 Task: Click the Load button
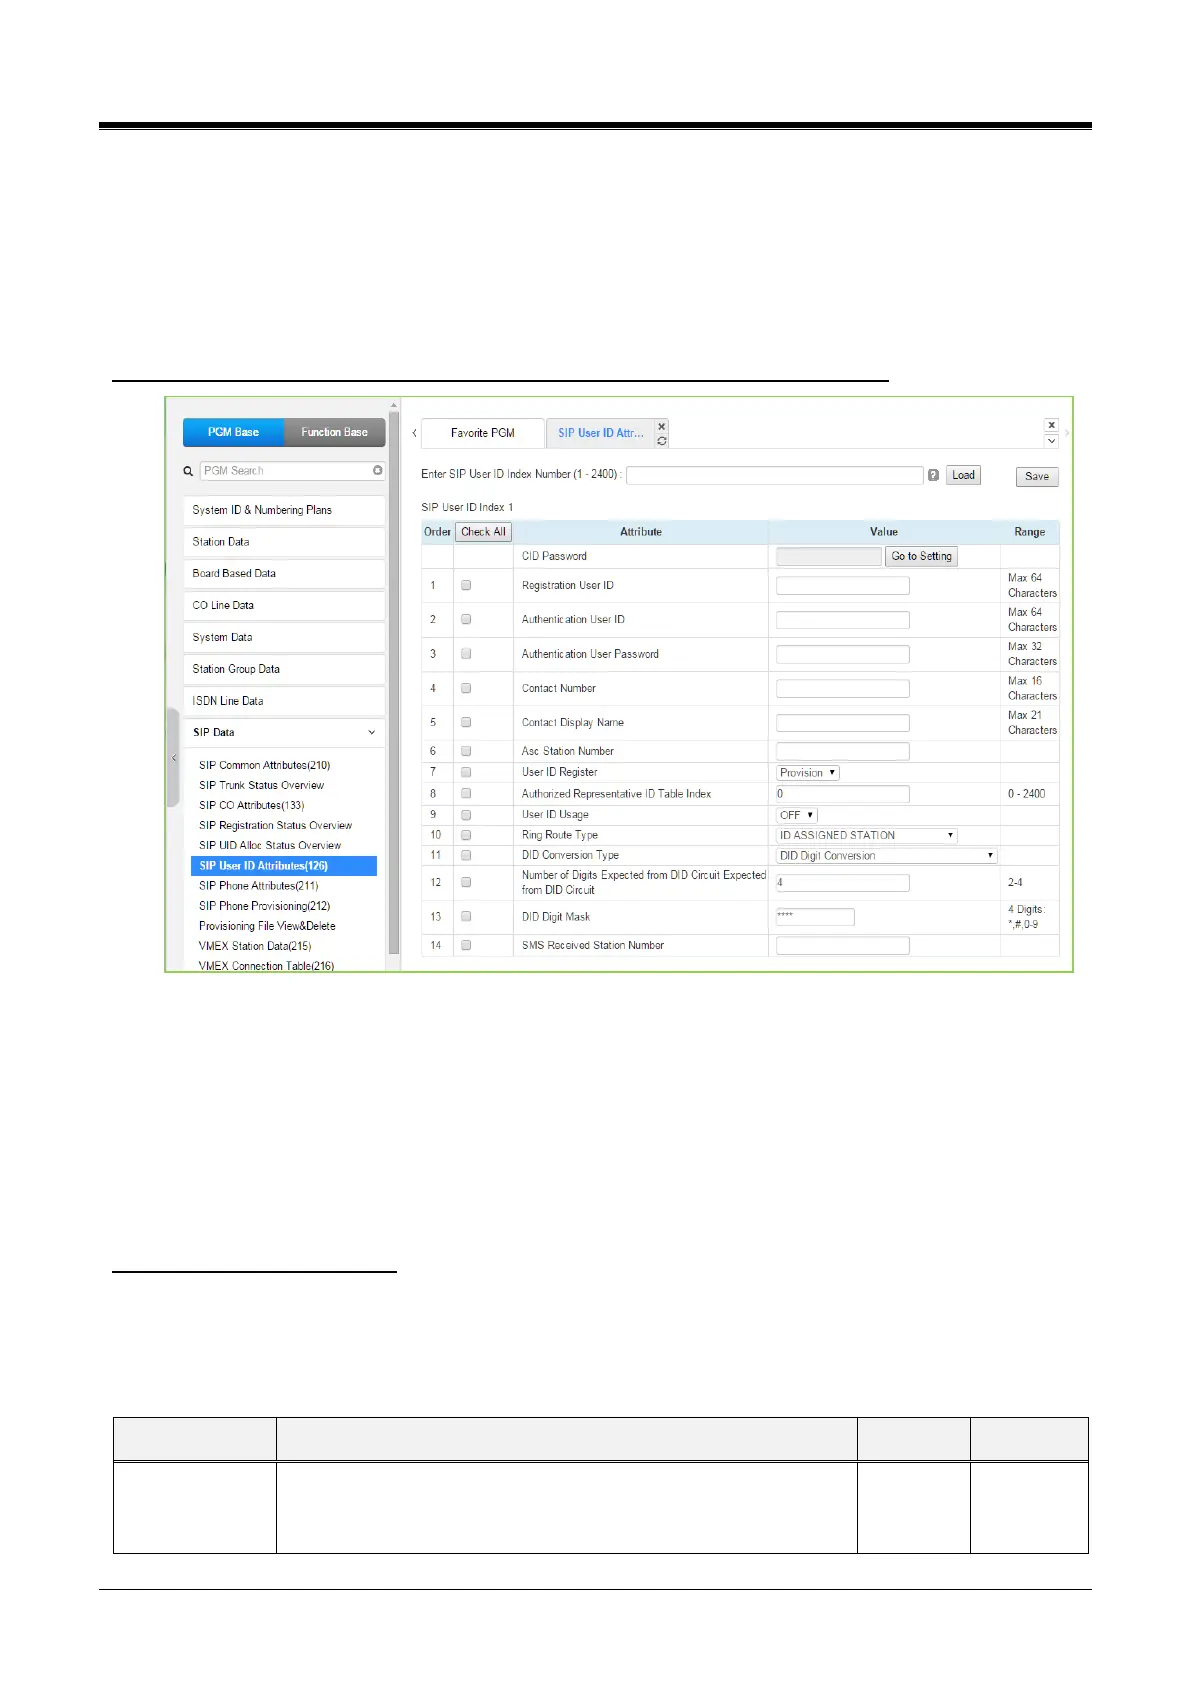coord(963,475)
